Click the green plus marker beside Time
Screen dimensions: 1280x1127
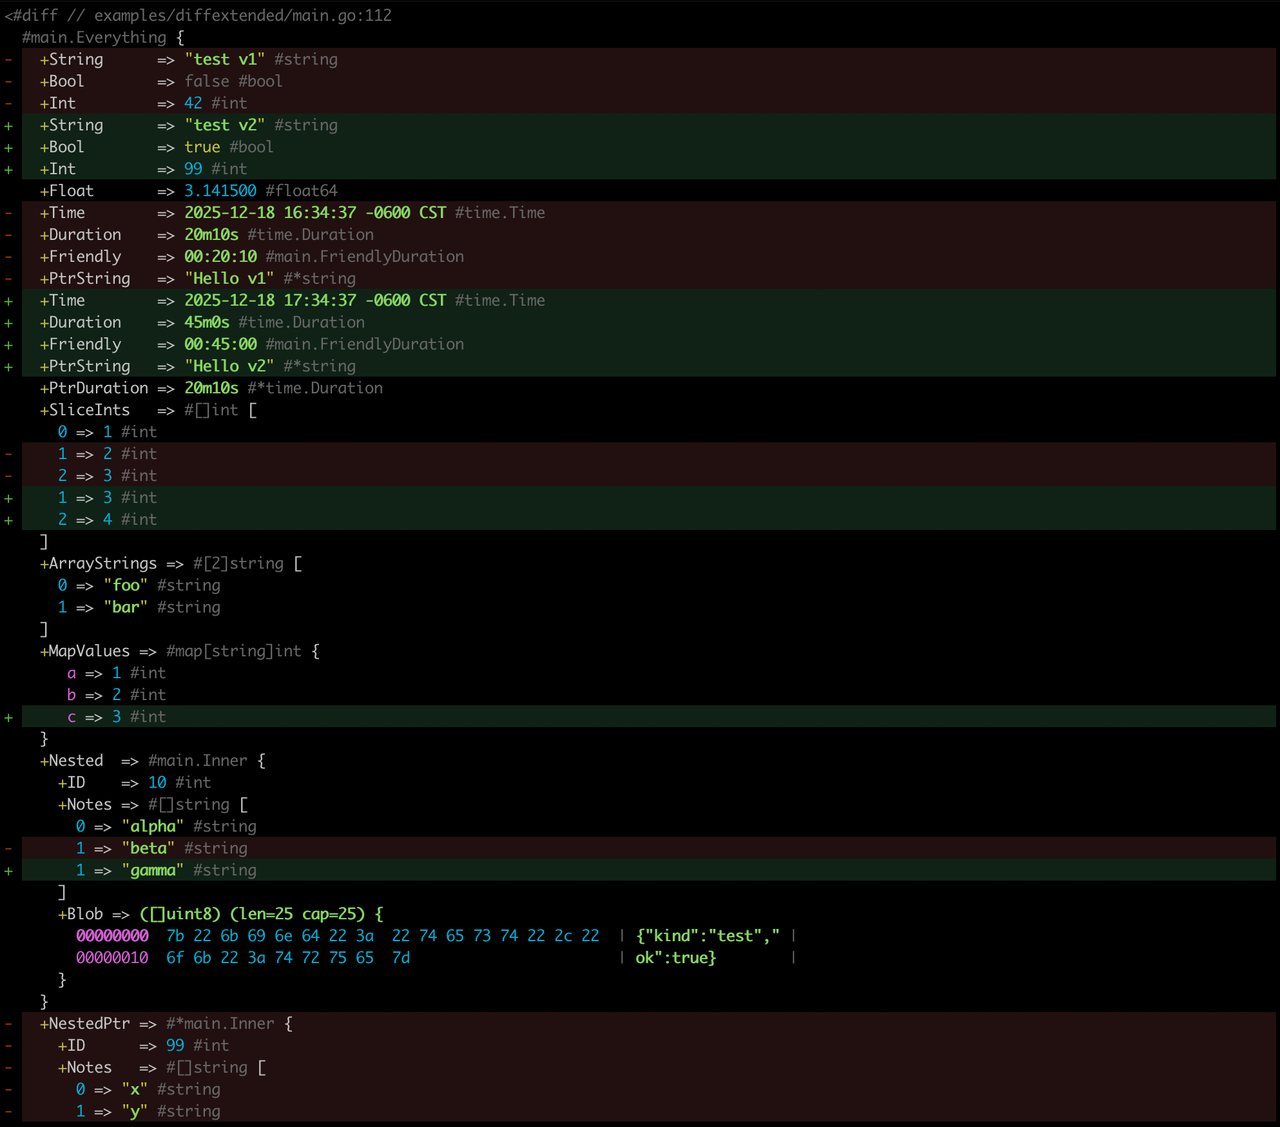click(8, 300)
